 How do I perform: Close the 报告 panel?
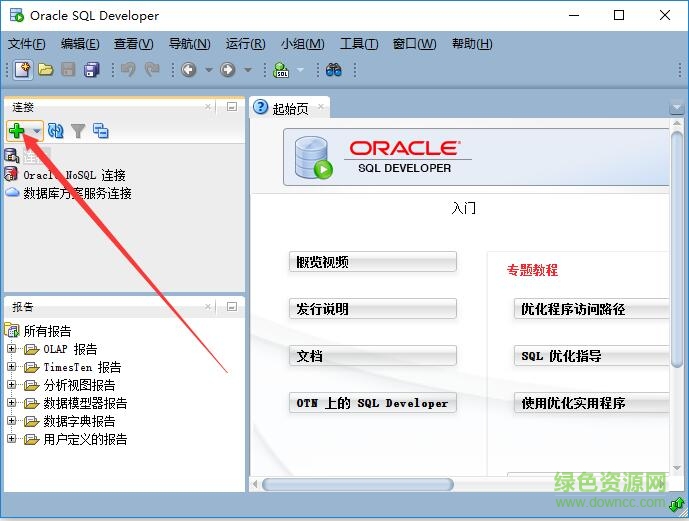coord(207,306)
